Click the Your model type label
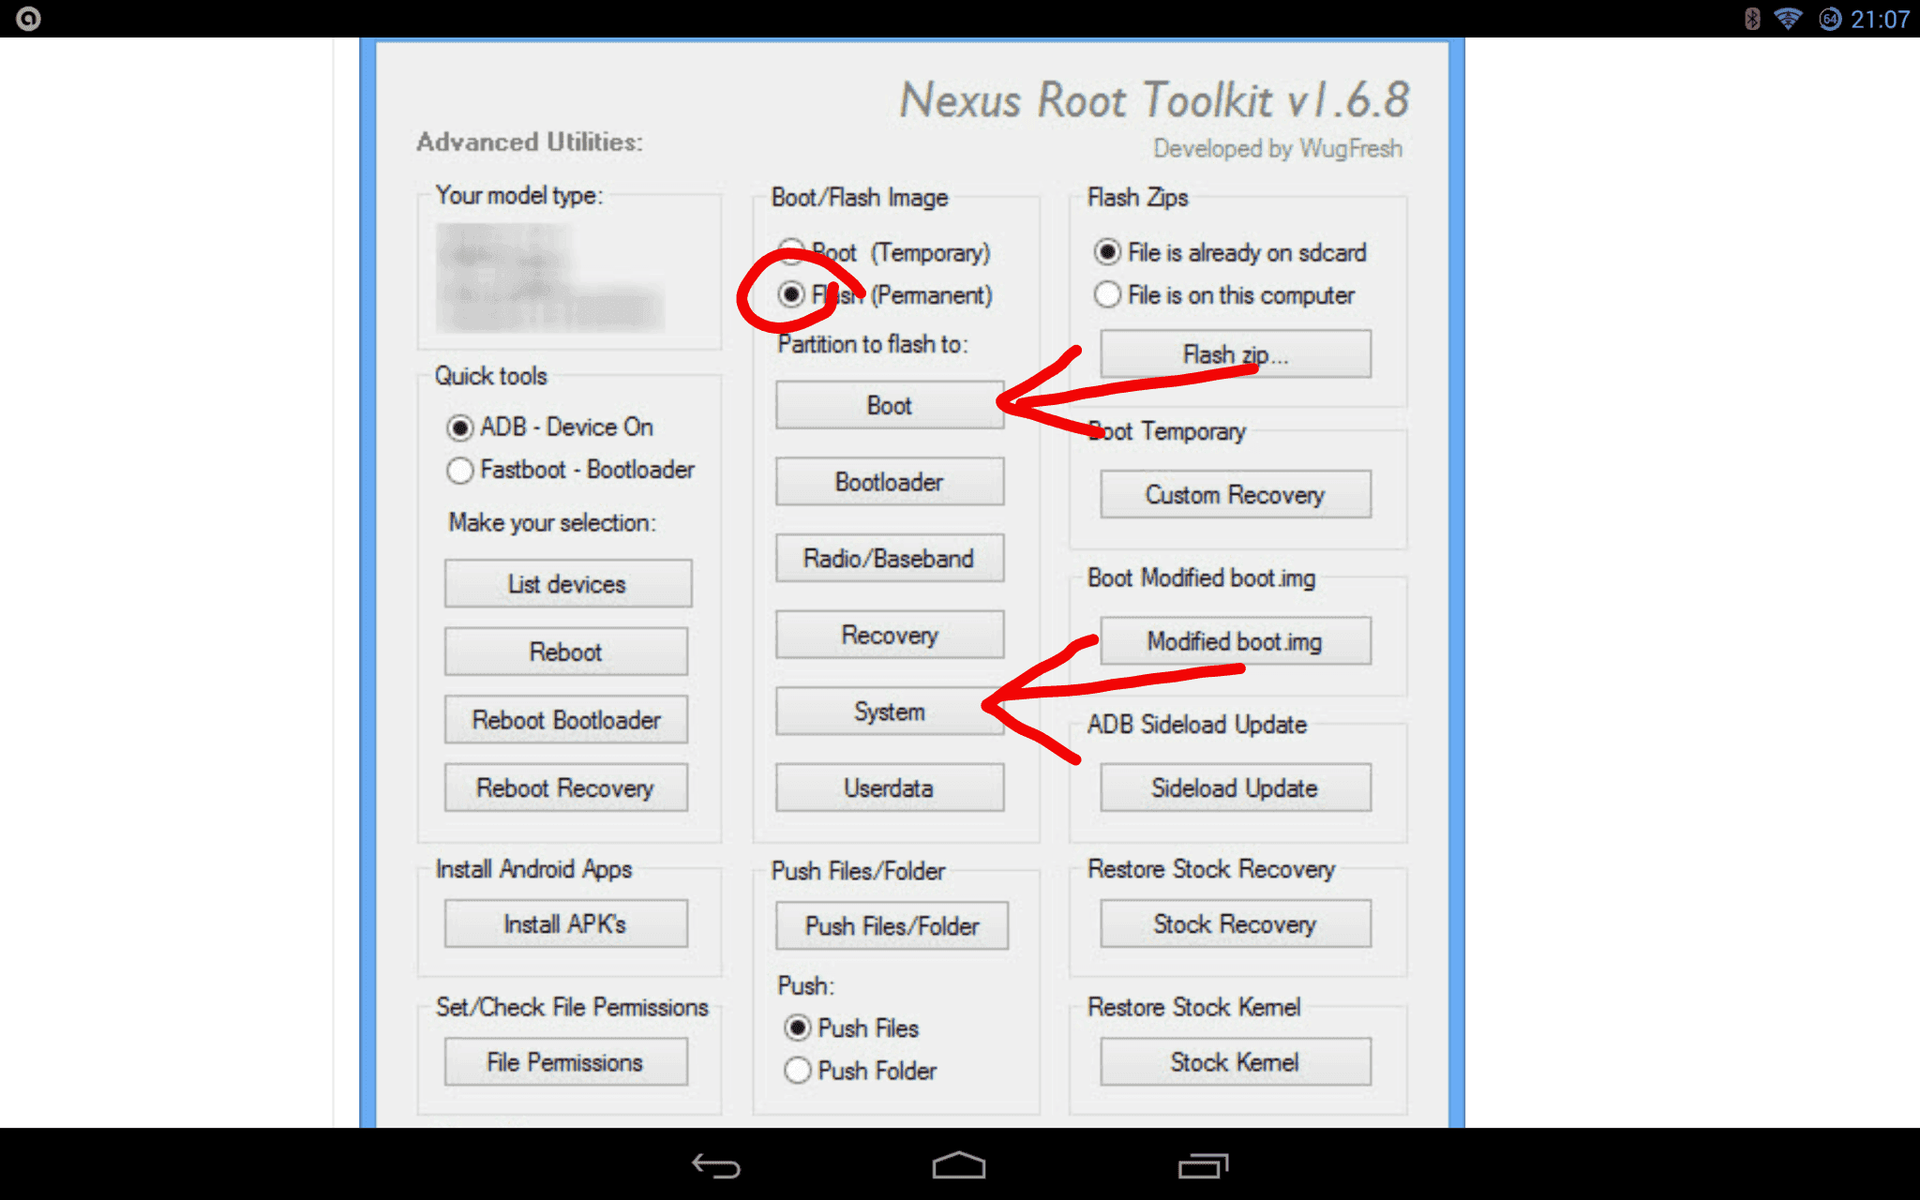The width and height of the screenshot is (1920, 1200). tap(519, 195)
